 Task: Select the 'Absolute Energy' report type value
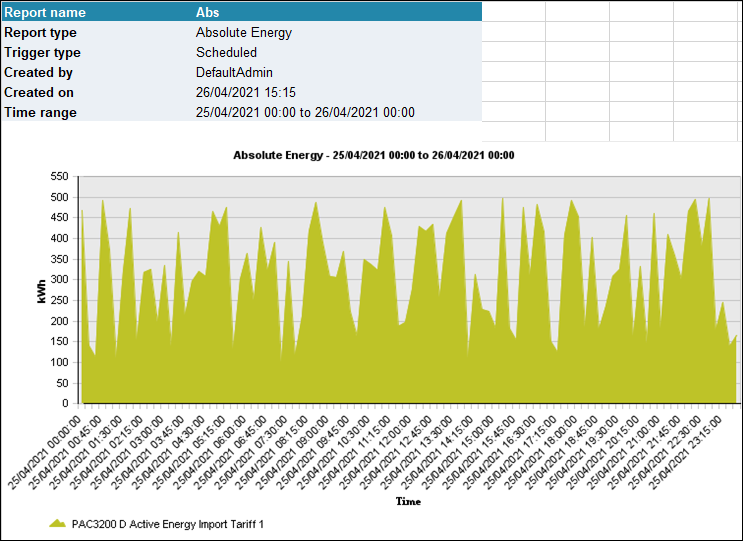pyautogui.click(x=244, y=33)
